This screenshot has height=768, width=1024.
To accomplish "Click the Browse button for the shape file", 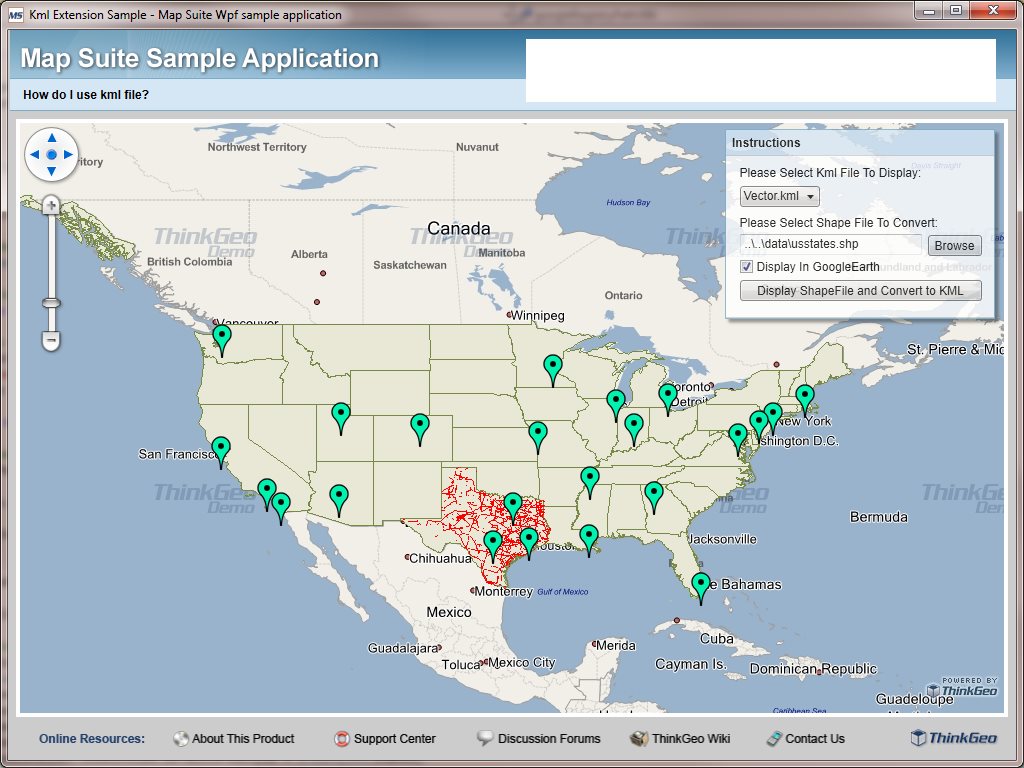I will coord(954,244).
